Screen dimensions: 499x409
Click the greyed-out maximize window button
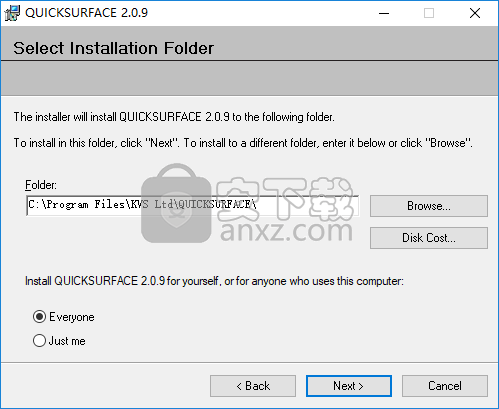[429, 13]
